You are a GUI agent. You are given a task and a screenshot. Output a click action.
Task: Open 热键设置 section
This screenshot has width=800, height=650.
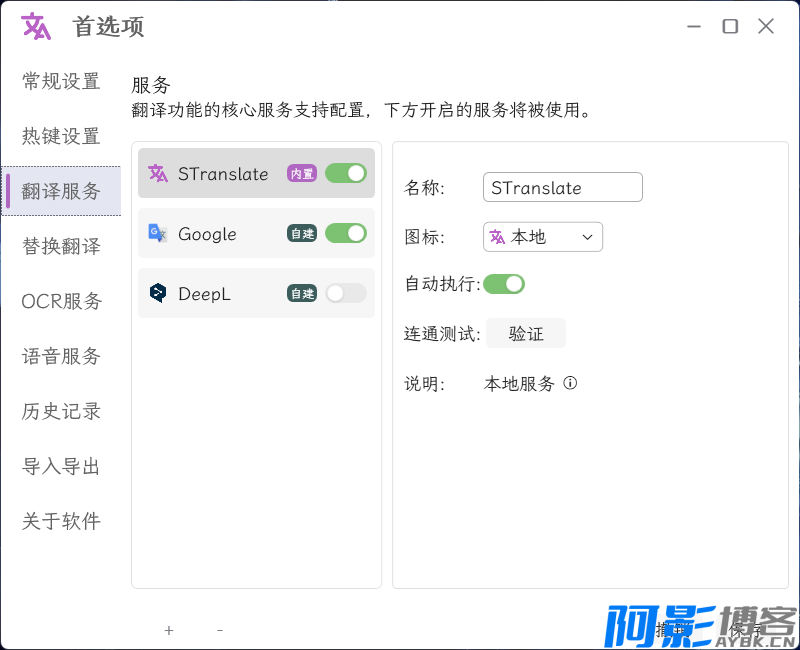click(x=61, y=136)
